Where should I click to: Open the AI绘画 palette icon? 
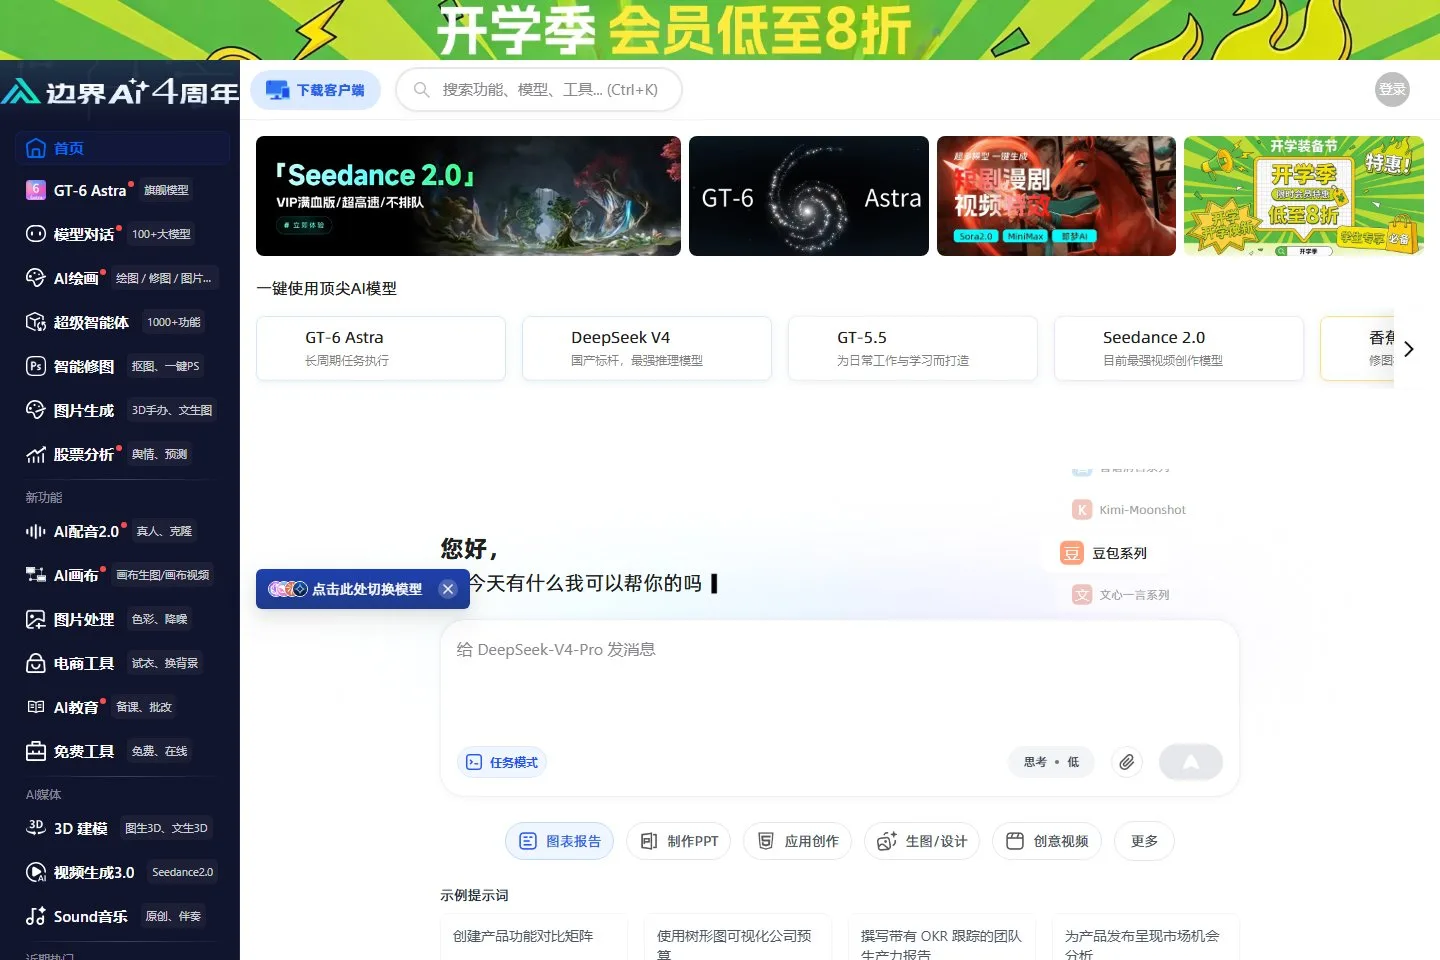pyautogui.click(x=36, y=278)
